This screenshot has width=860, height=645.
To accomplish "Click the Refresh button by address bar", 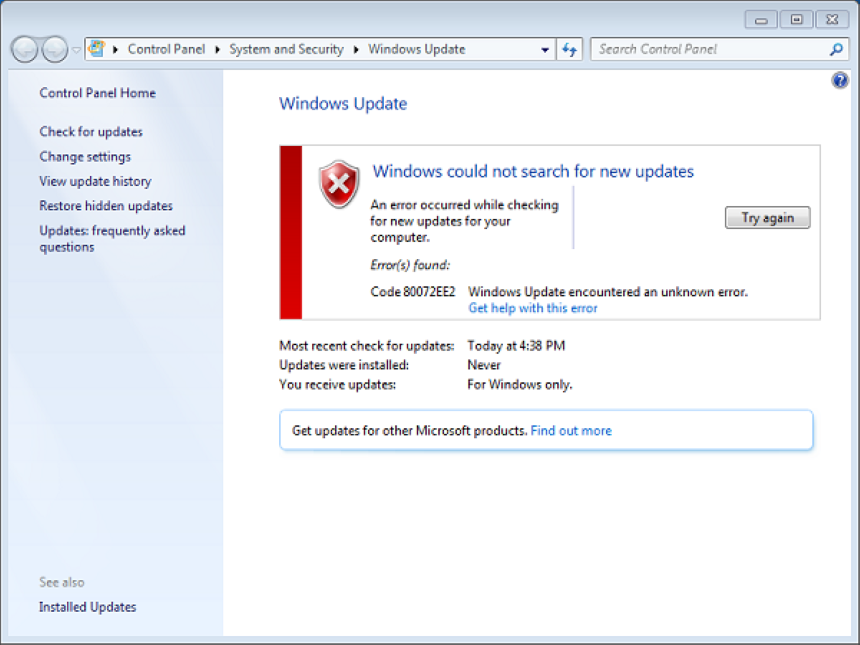I will pyautogui.click(x=569, y=50).
